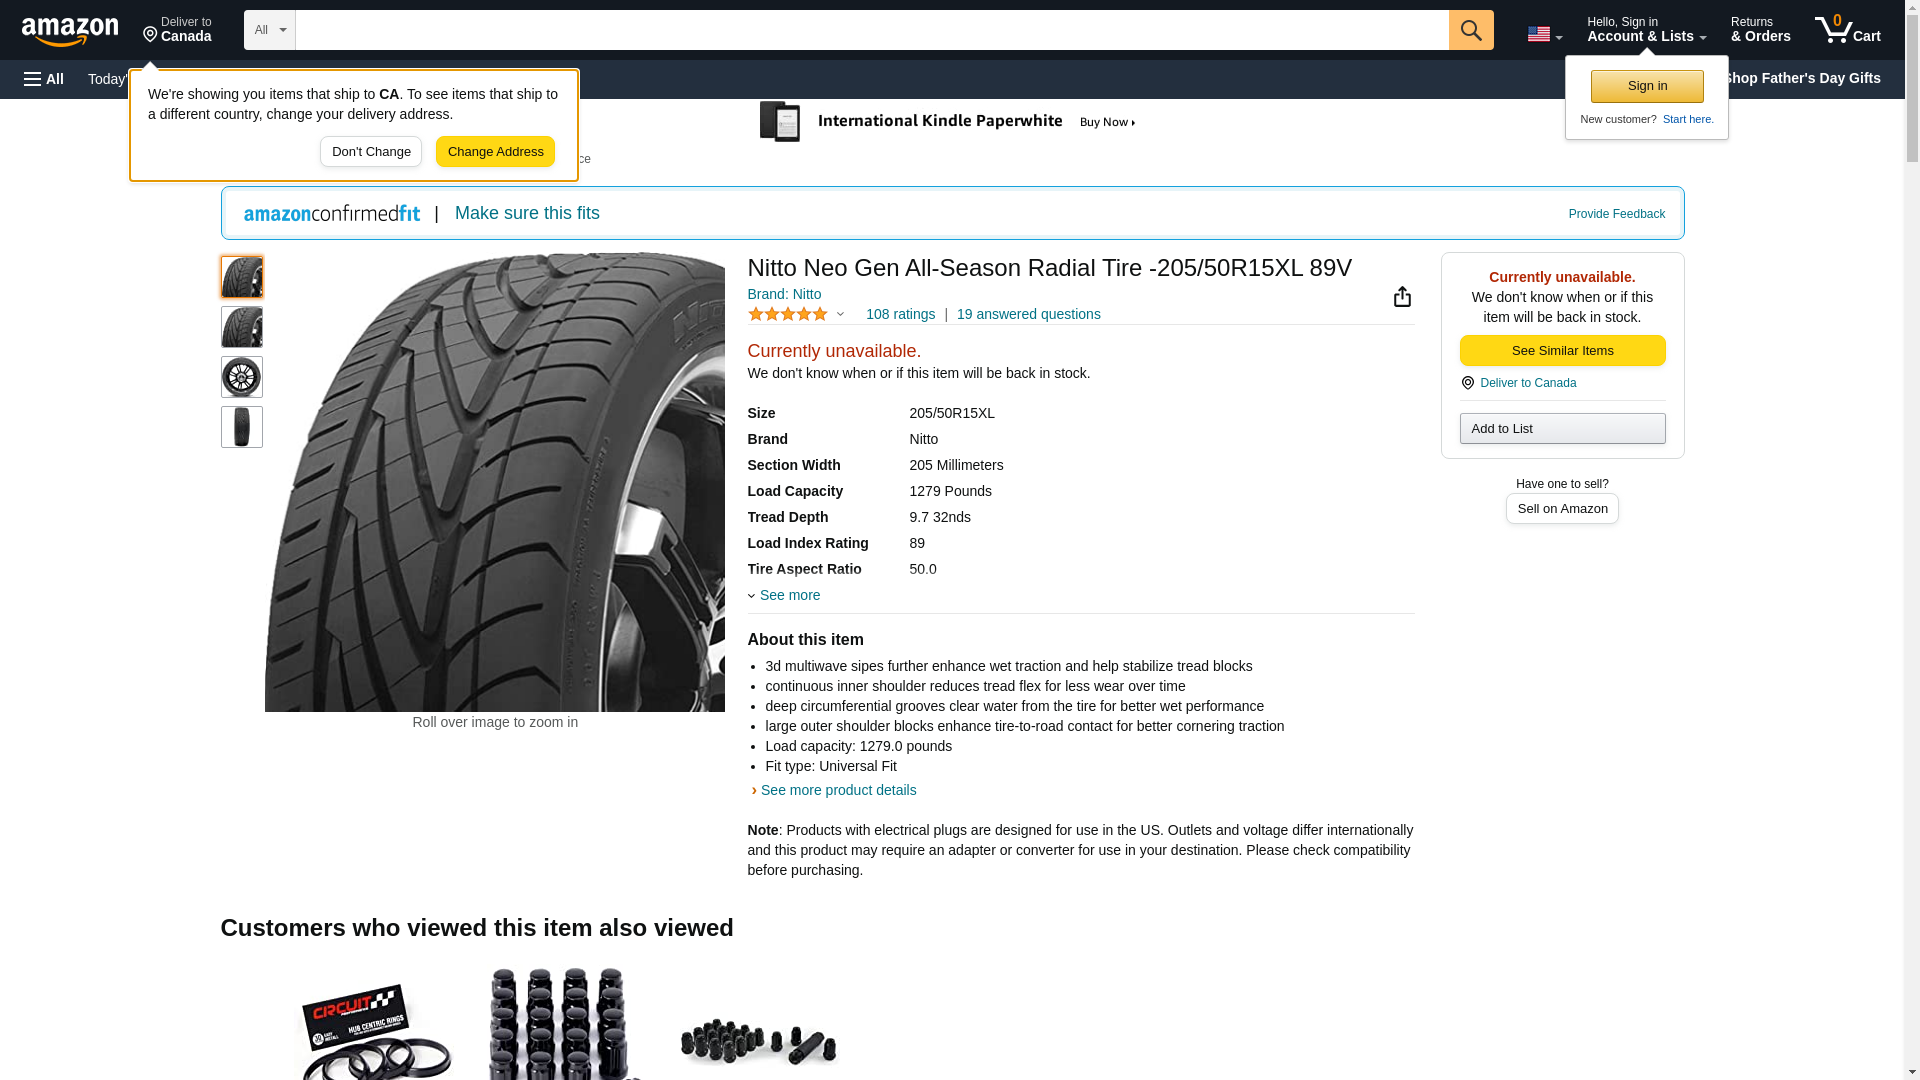Open the All search category dropdown
The height and width of the screenshot is (1080, 1920).
click(269, 30)
